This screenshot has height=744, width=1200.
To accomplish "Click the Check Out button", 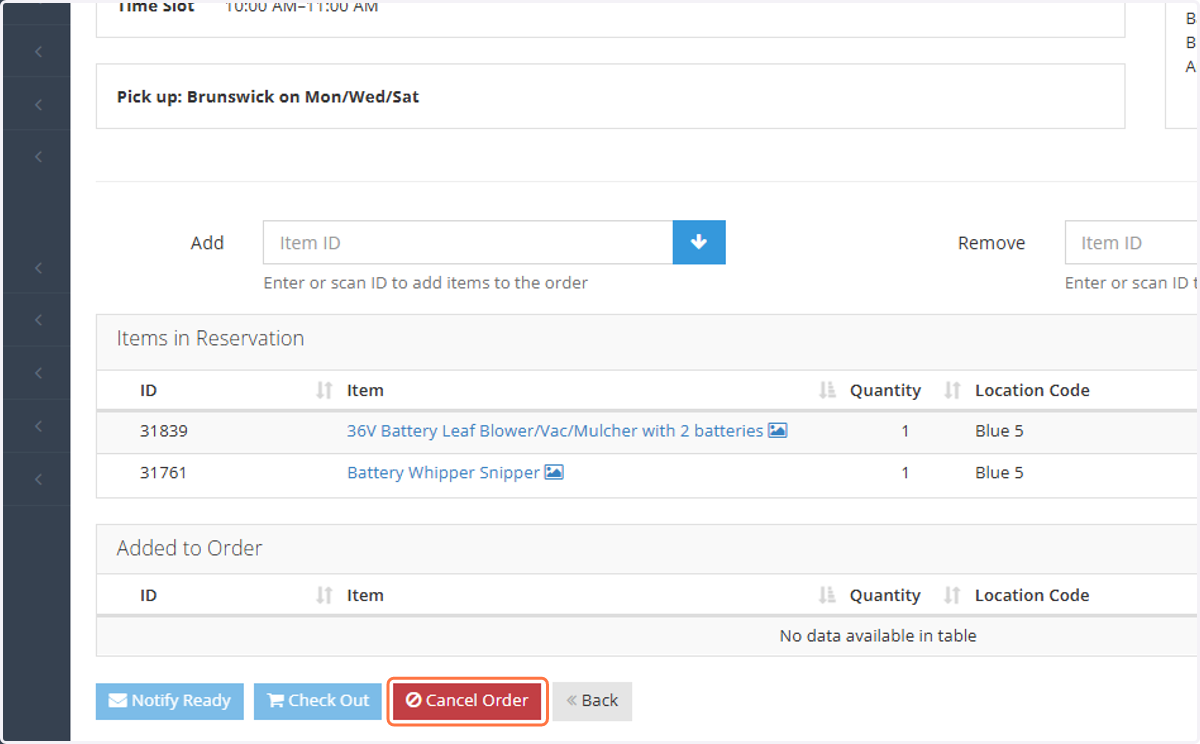I will [318, 701].
